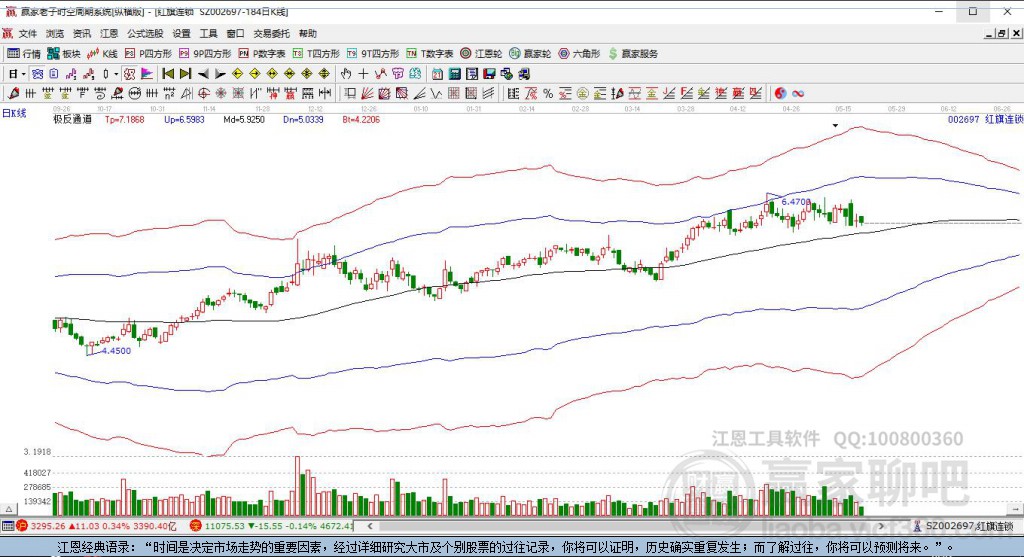Open the 帮助 menu
1024x557 pixels.
[308, 34]
